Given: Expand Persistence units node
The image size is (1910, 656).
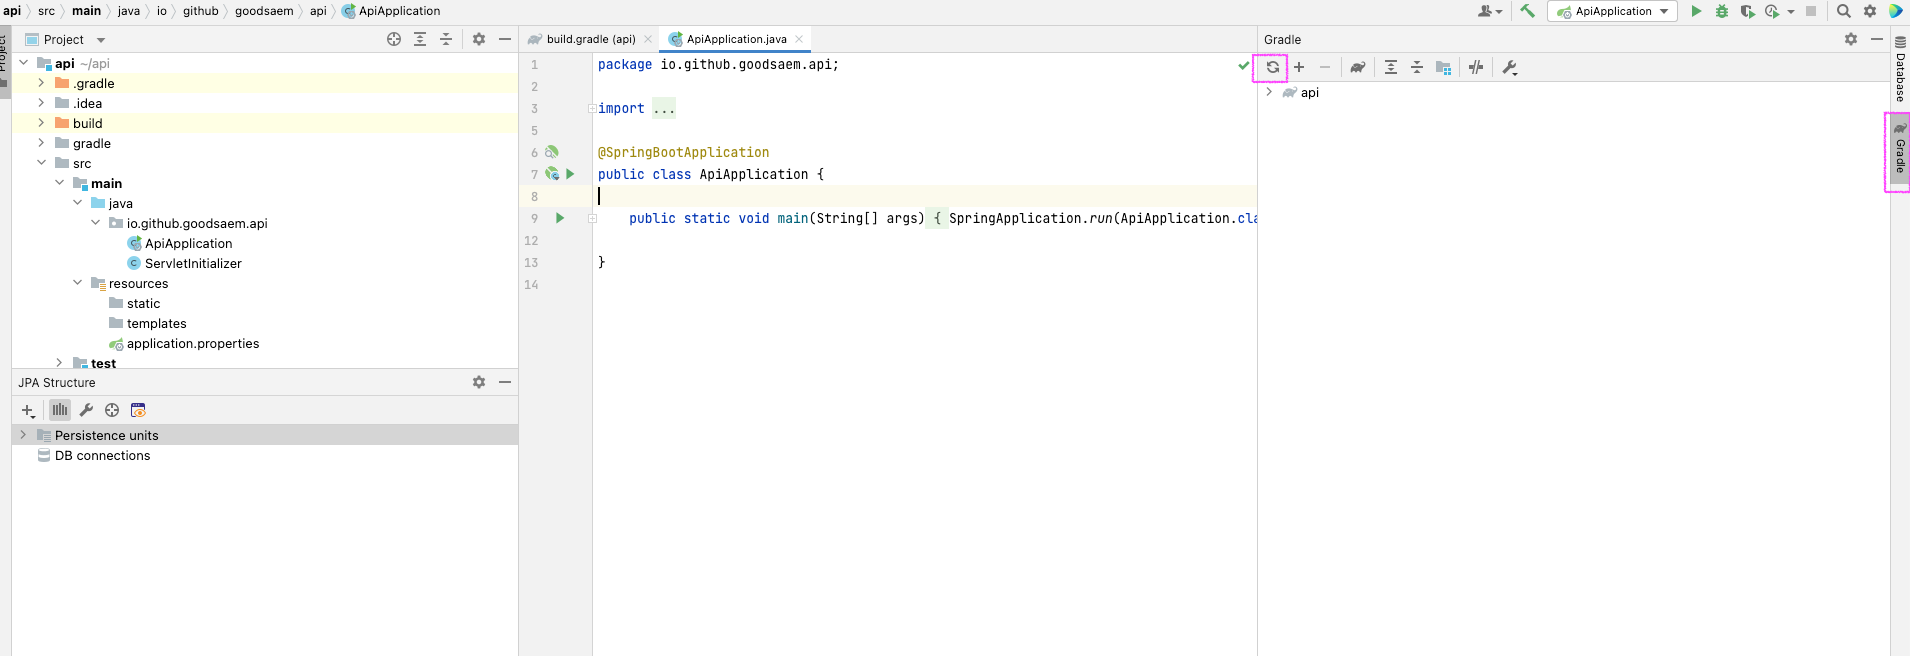Looking at the screenshot, I should (23, 435).
